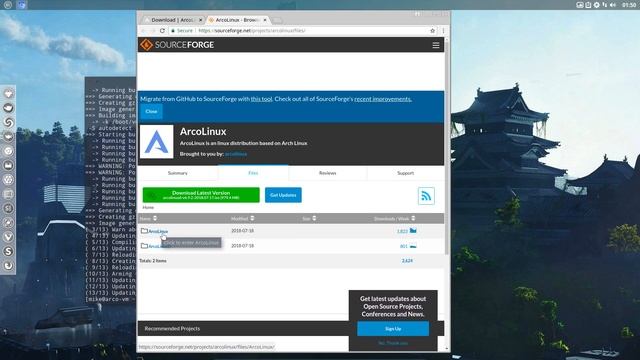Click the network icon in the system tray
This screenshot has height=360, width=640.
pos(604,5)
